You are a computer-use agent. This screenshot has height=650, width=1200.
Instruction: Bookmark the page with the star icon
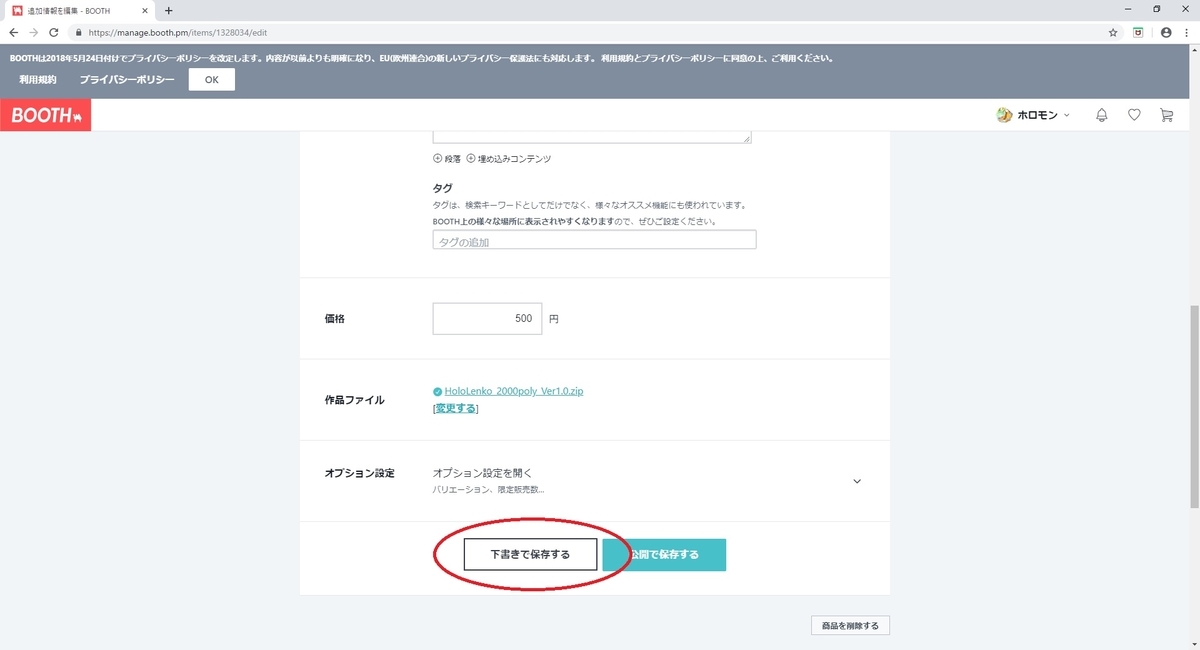point(1111,32)
